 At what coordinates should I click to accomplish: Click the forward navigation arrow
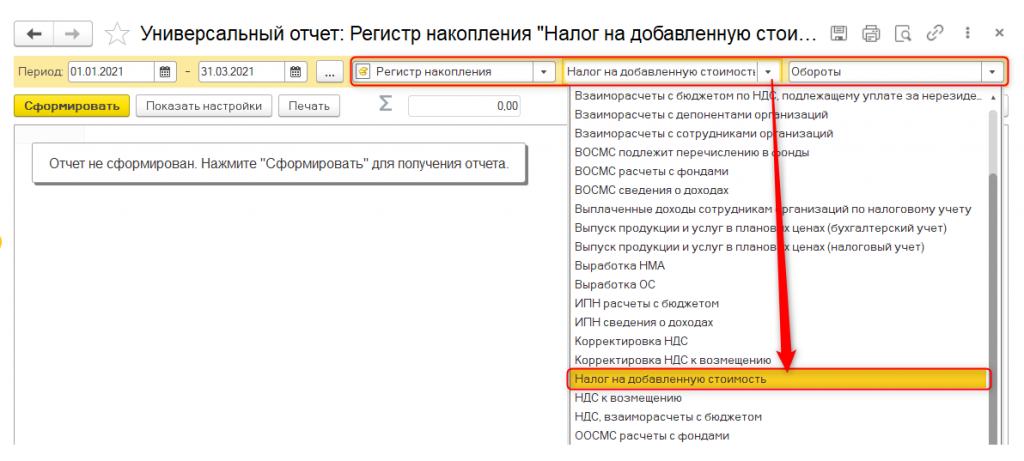[73, 34]
